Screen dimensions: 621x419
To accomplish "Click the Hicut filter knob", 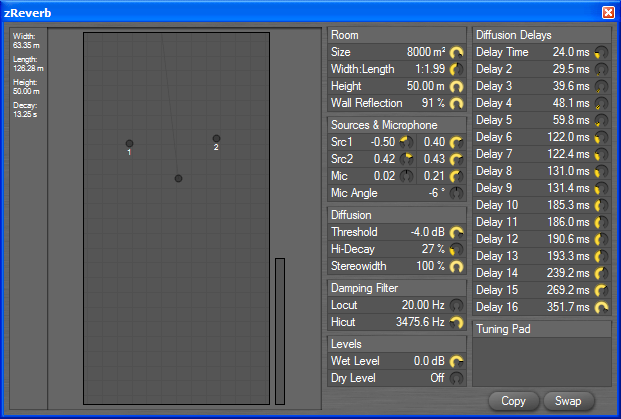I will (x=457, y=322).
